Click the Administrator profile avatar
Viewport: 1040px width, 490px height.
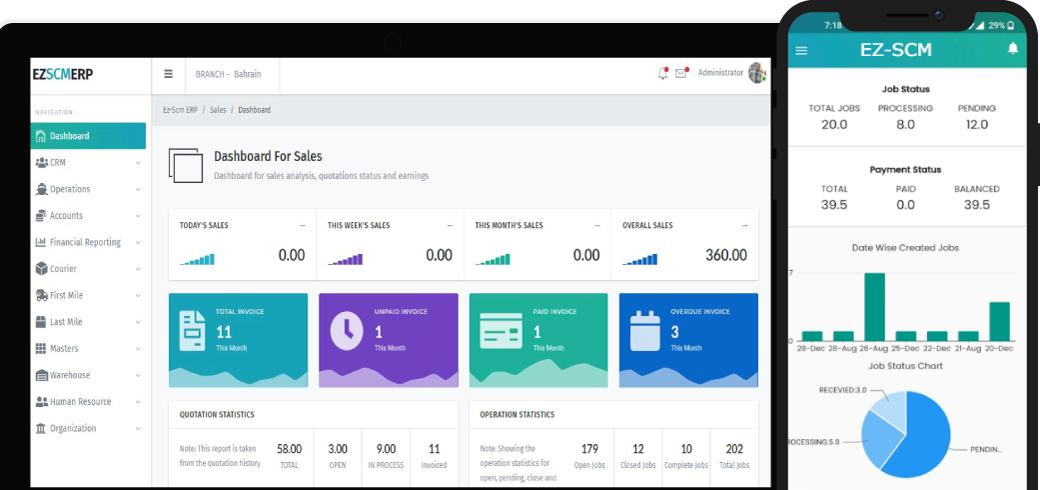[x=757, y=73]
